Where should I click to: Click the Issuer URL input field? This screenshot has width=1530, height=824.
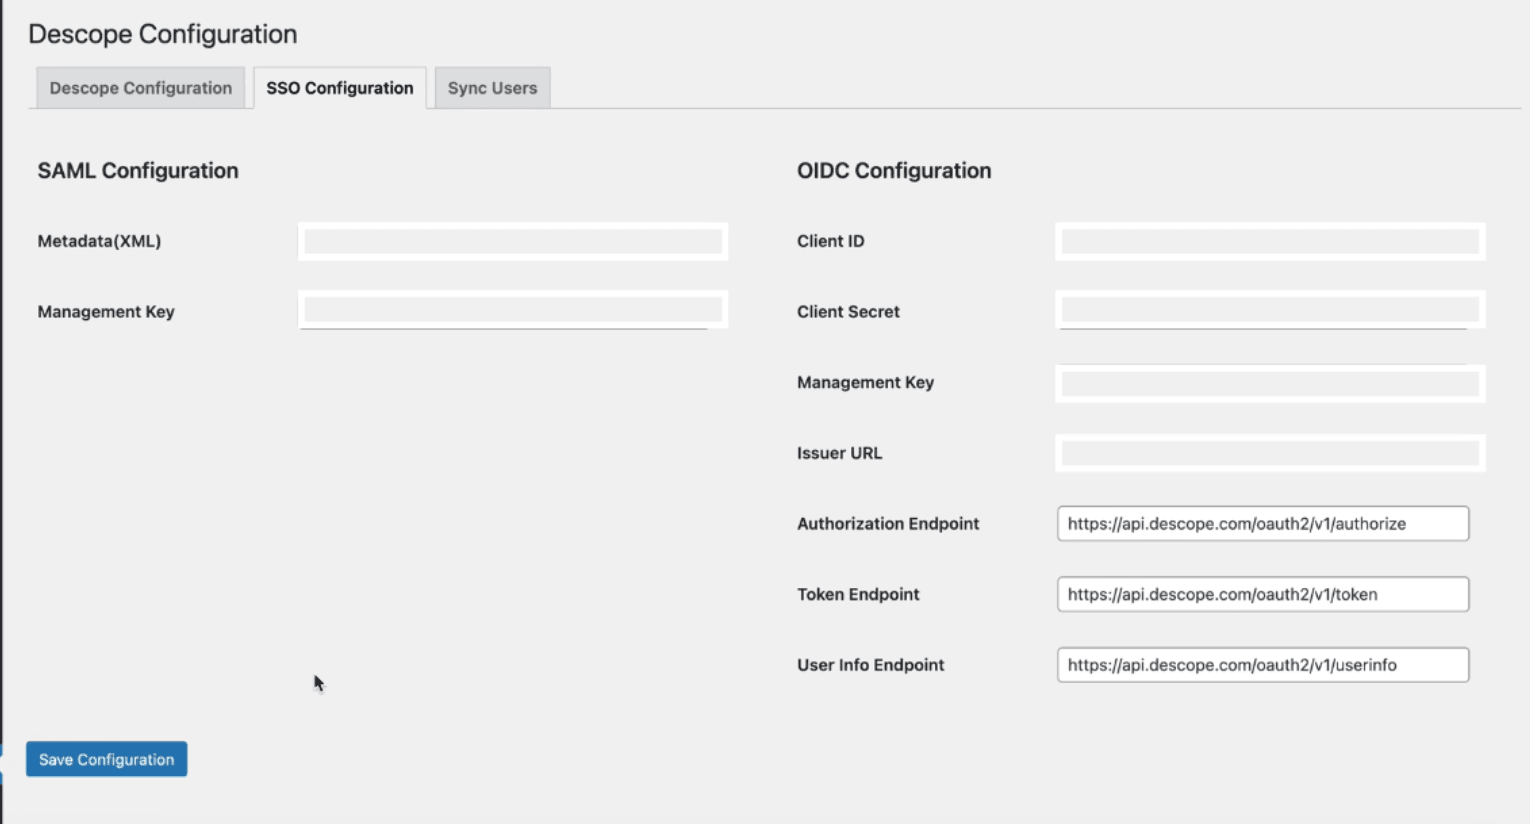(x=1268, y=452)
